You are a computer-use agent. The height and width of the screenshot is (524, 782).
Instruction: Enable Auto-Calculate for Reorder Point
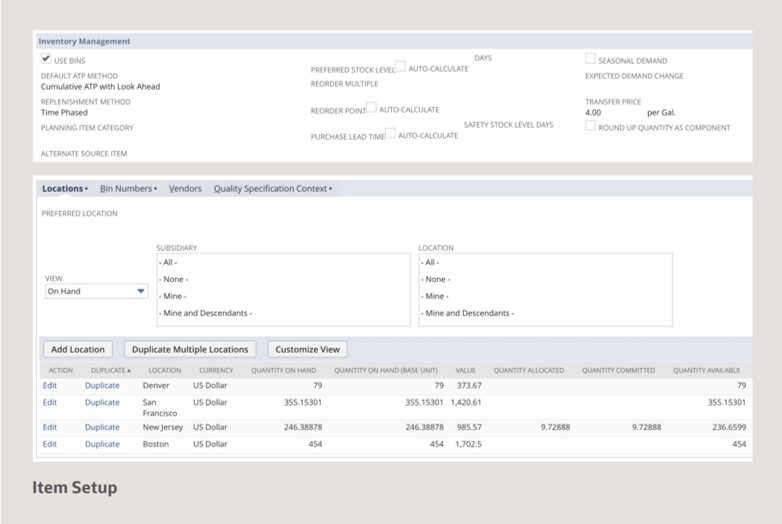click(x=371, y=107)
